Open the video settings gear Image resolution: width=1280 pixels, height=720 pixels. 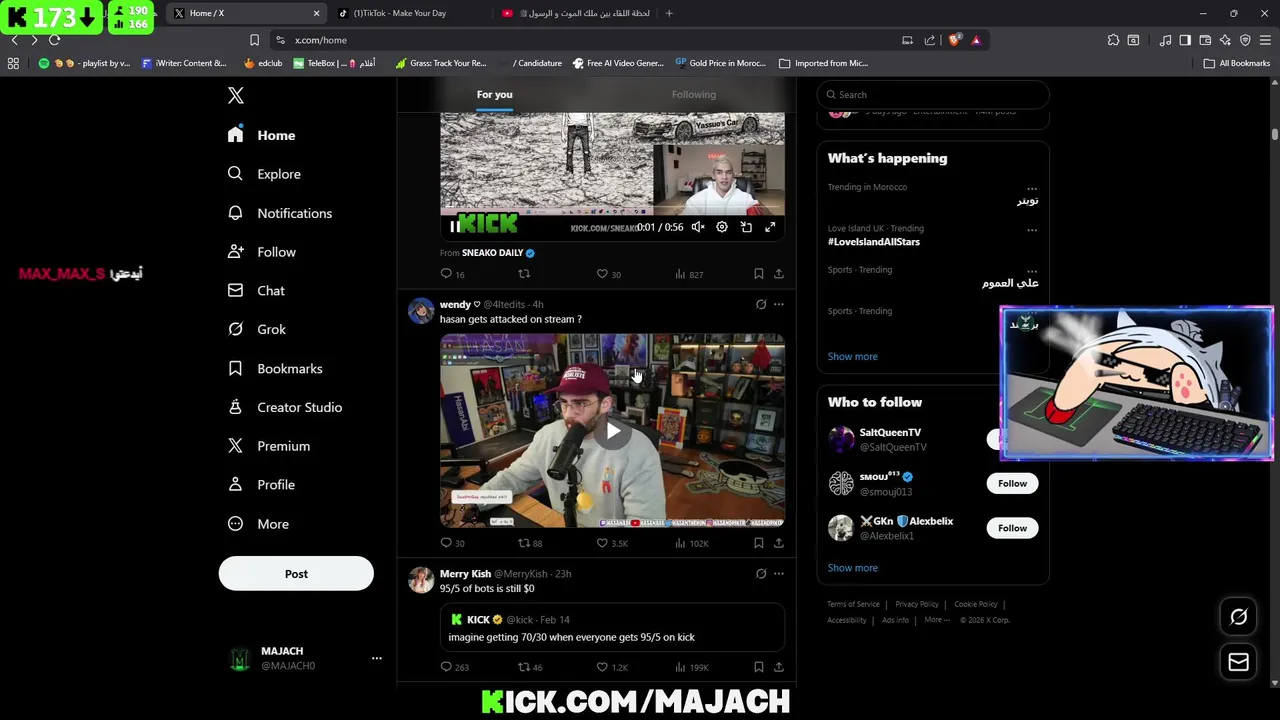[x=722, y=227]
